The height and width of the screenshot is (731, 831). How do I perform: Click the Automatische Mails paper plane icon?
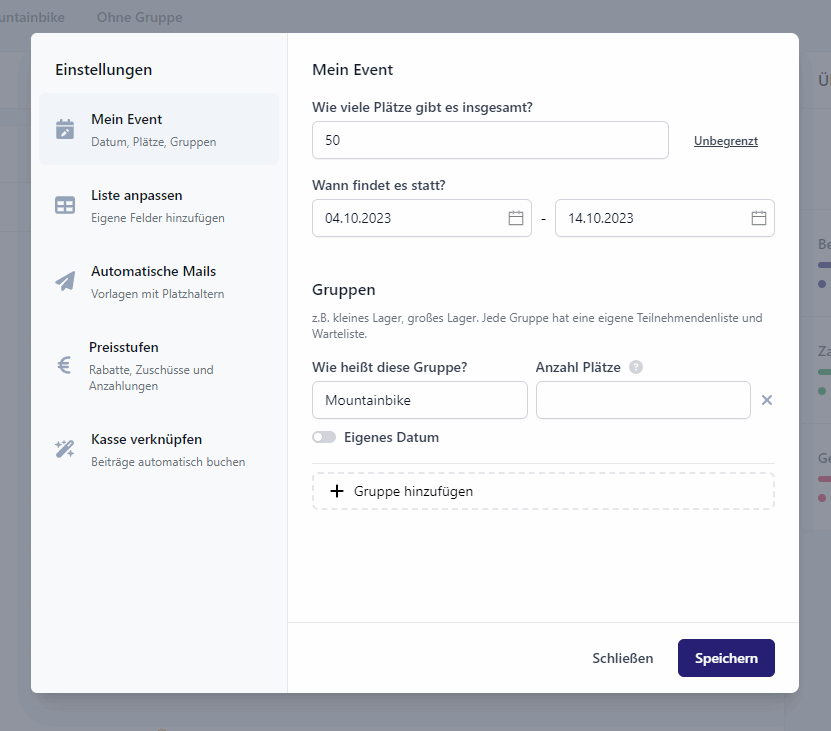click(x=65, y=281)
